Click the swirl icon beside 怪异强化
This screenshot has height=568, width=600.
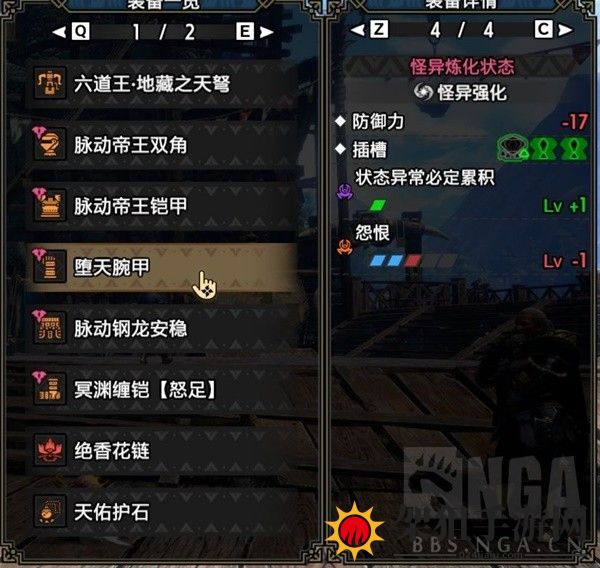(x=423, y=92)
